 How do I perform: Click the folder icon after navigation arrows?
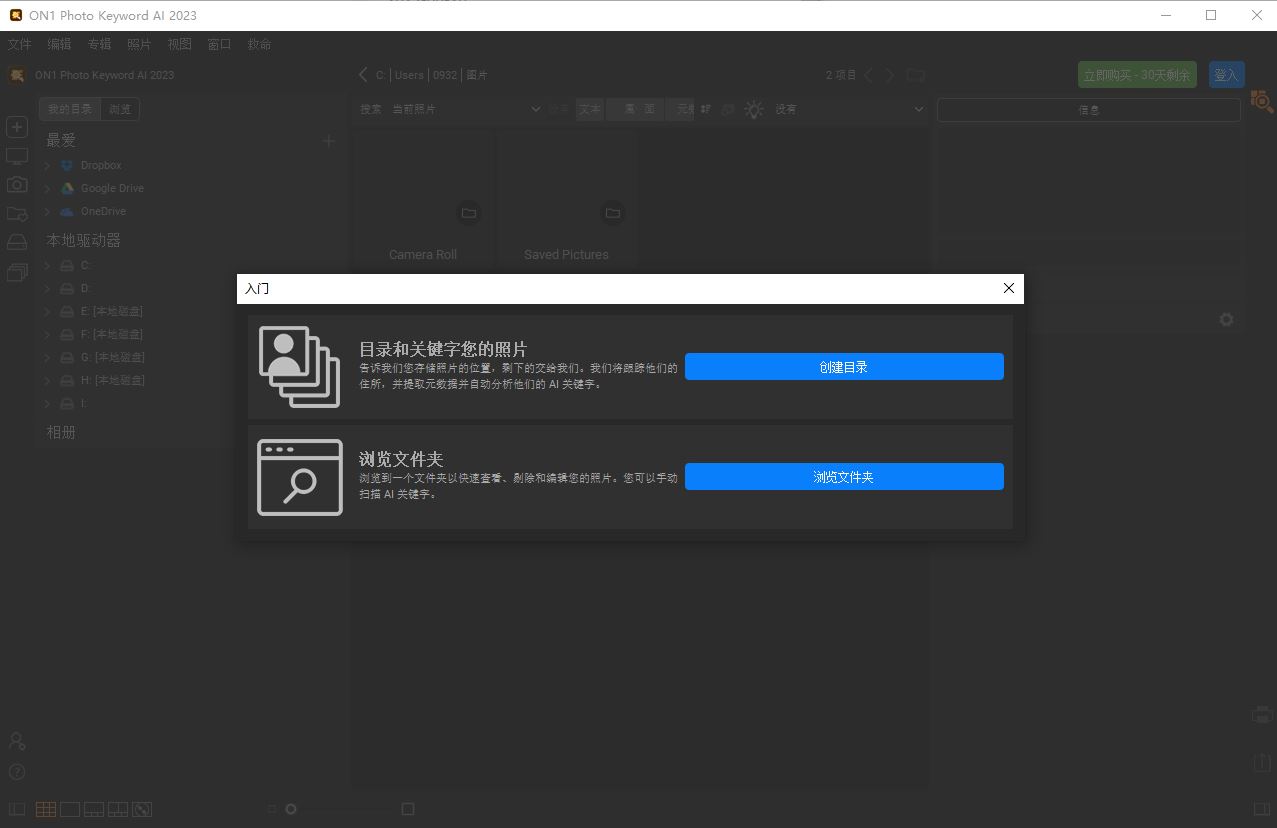(x=916, y=75)
